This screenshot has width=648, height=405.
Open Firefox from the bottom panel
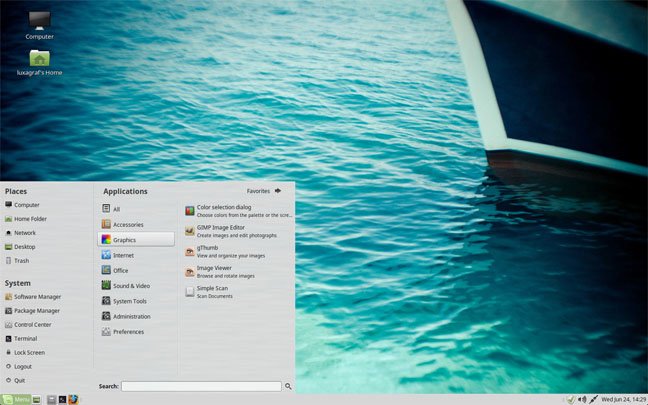(73, 399)
